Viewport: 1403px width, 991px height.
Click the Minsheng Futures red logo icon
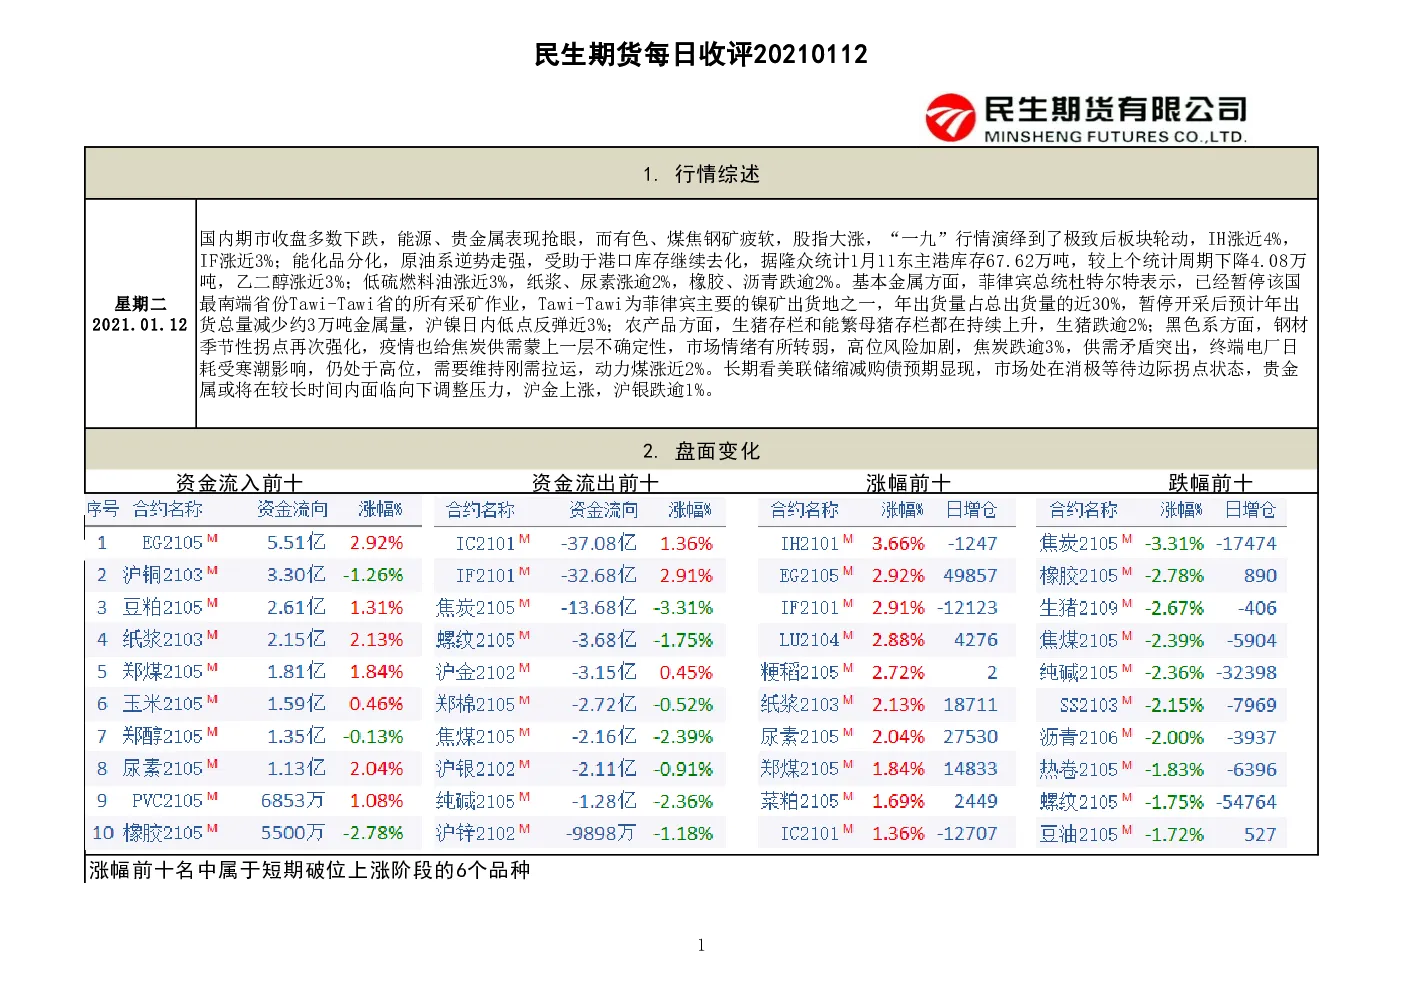coord(949,119)
